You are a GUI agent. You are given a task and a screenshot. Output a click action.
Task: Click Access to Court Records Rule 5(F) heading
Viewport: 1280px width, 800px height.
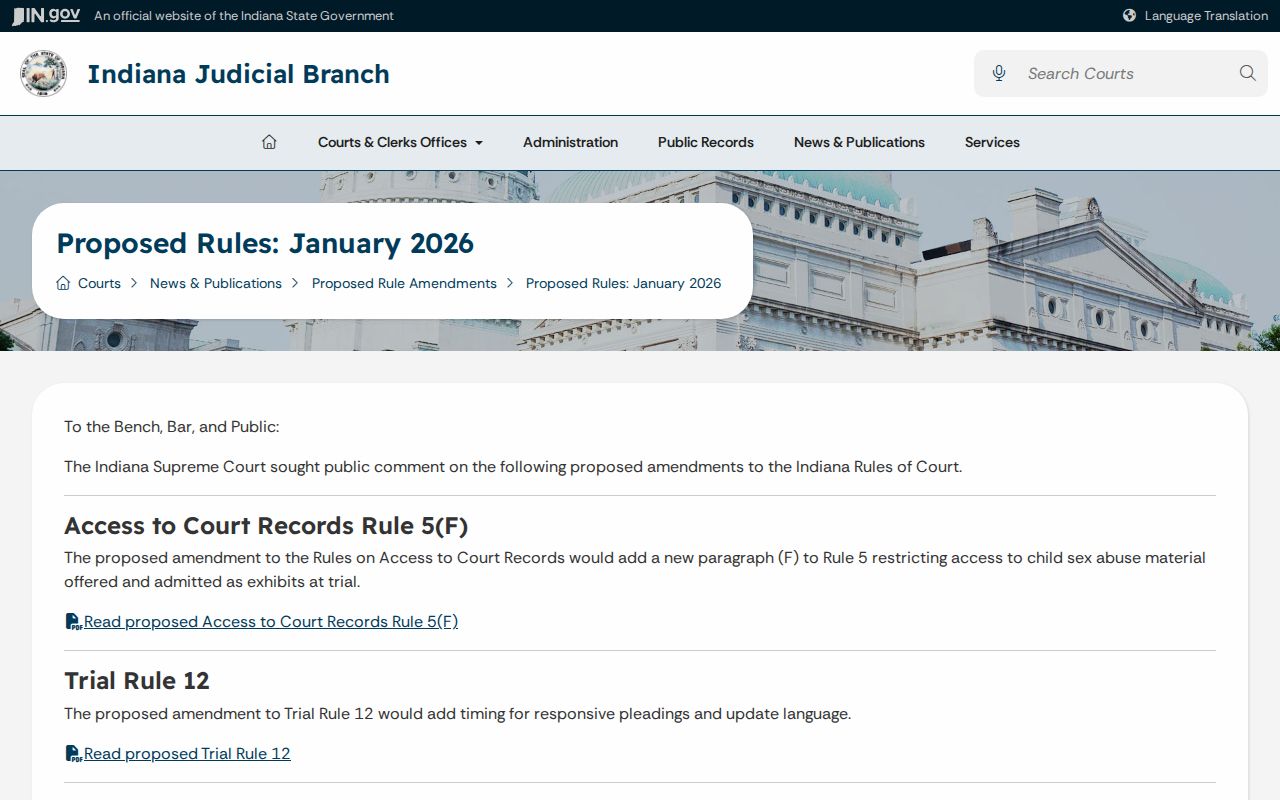[x=266, y=526]
